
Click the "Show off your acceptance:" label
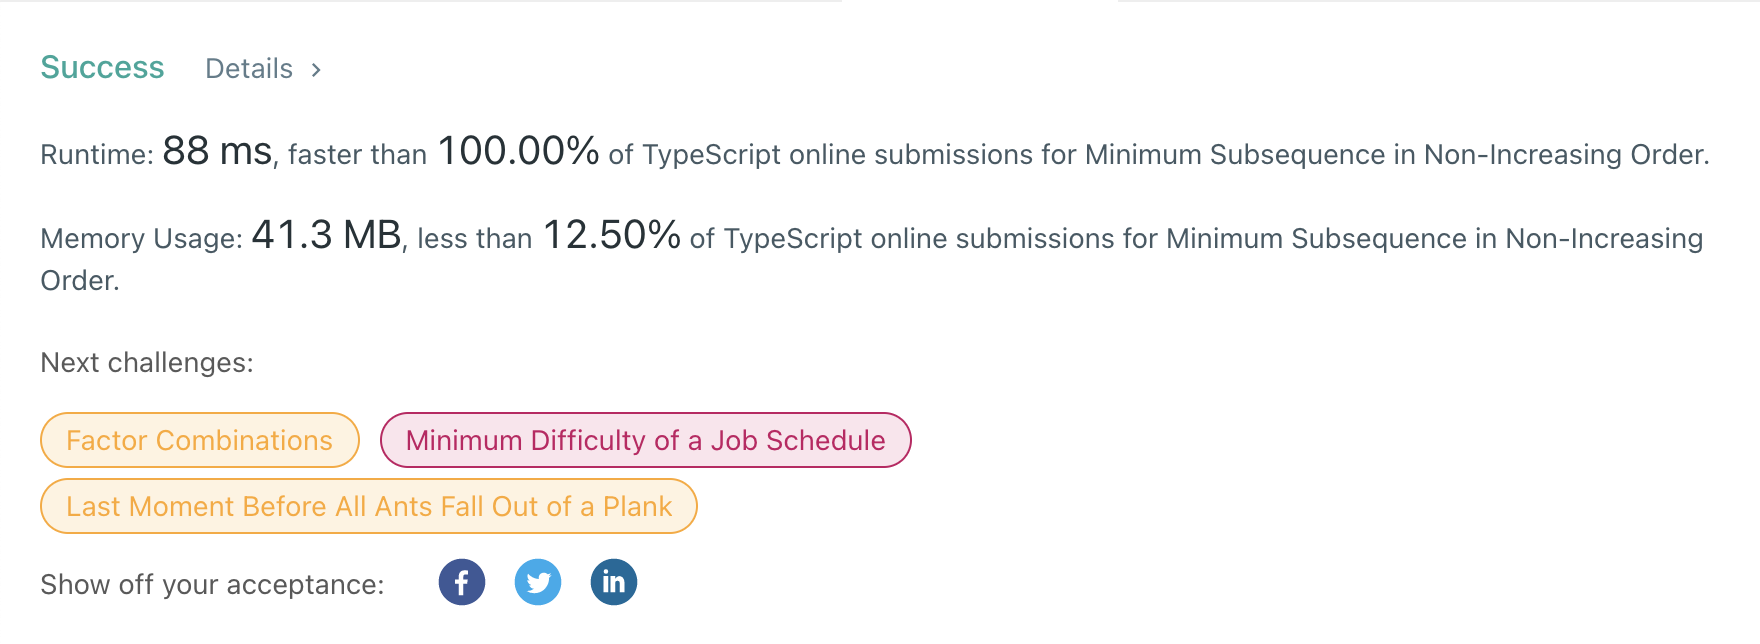click(212, 584)
